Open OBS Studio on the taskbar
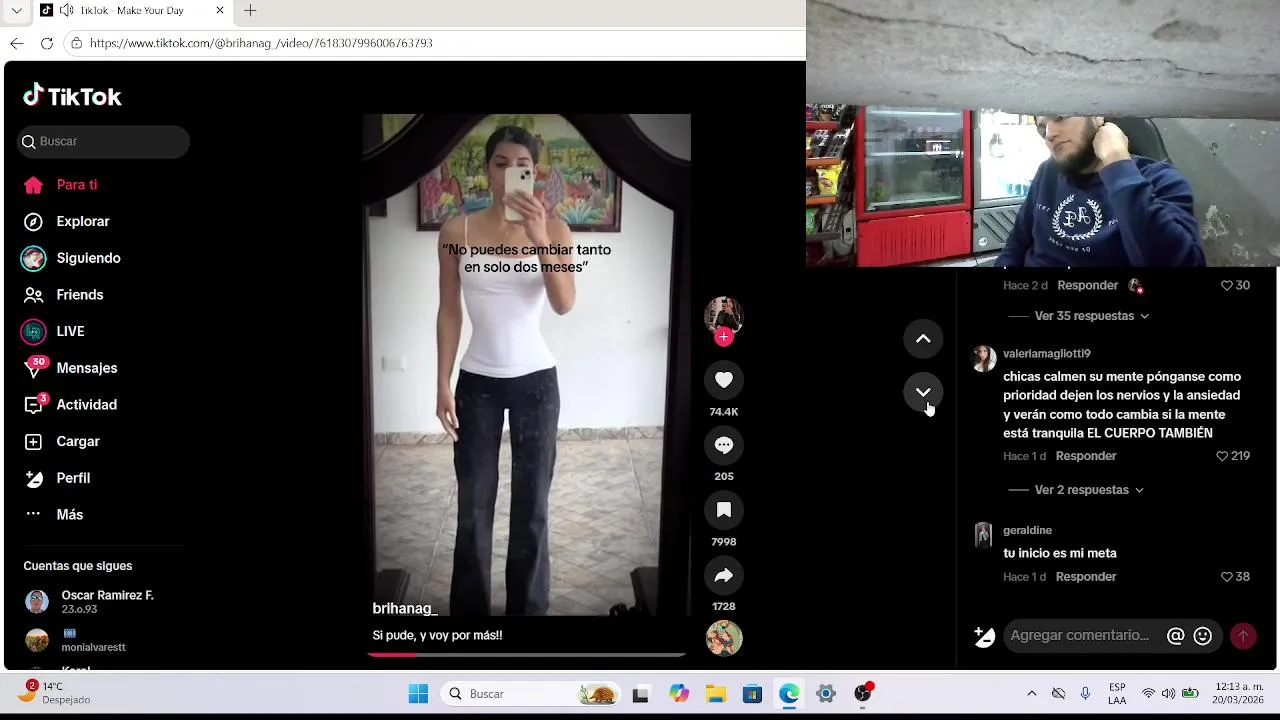1280x720 pixels. [863, 694]
